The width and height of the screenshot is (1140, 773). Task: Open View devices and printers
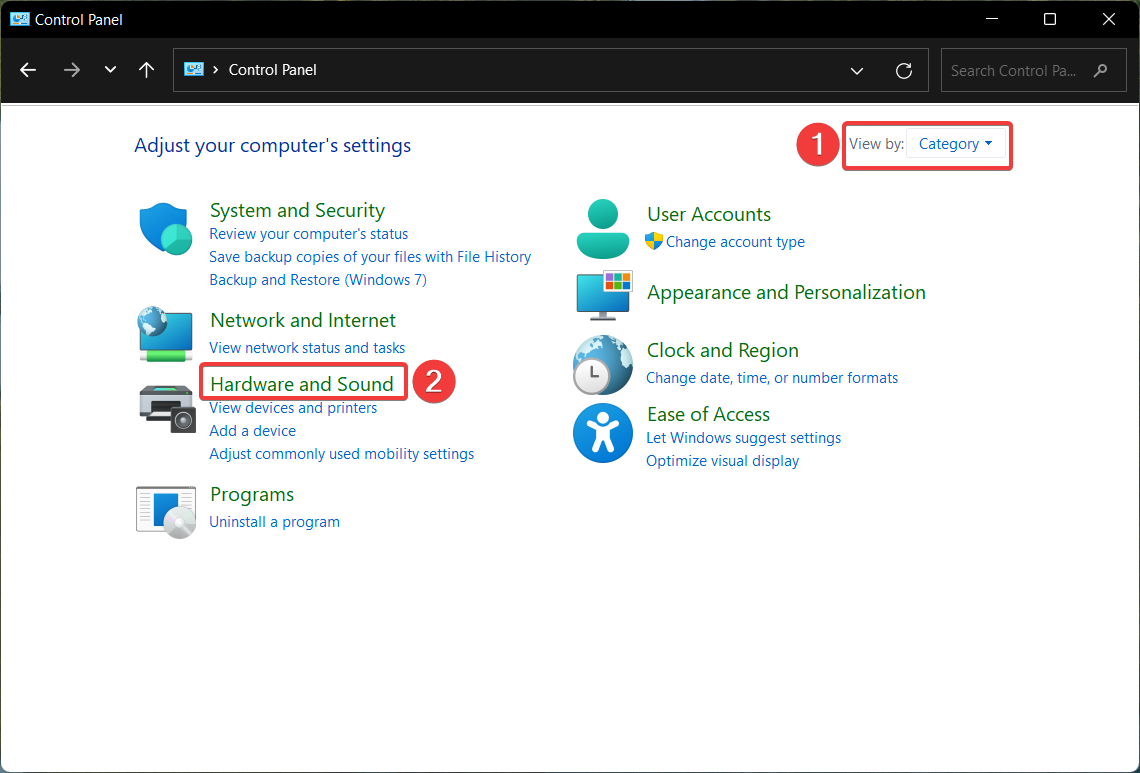(293, 408)
